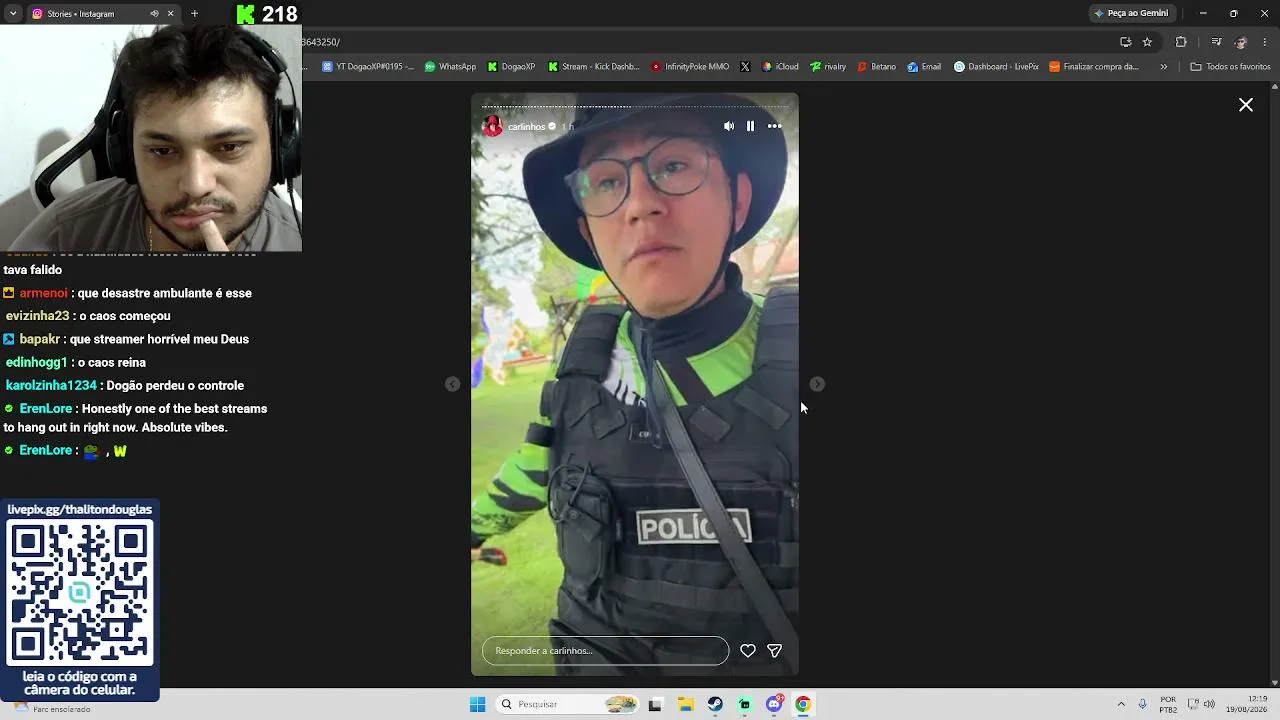Bookmark this page with the star
This screenshot has height=720, width=1280.
point(1147,42)
